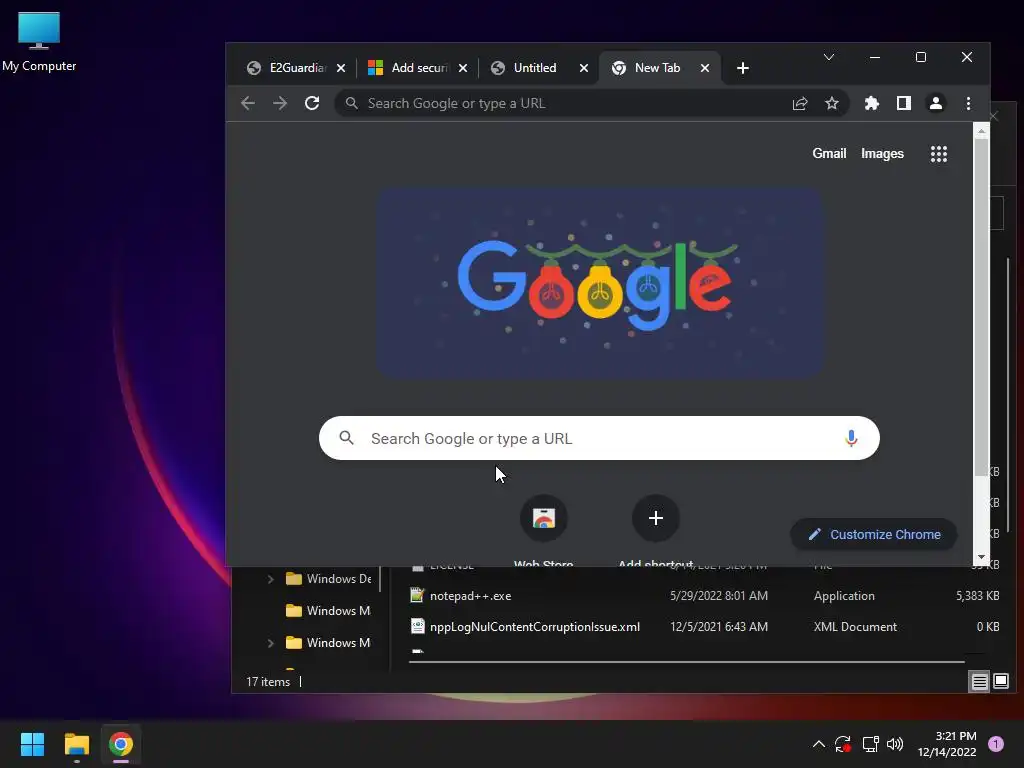This screenshot has height=768, width=1024.
Task: Click the Chrome page scrollbar
Action: tap(981, 307)
